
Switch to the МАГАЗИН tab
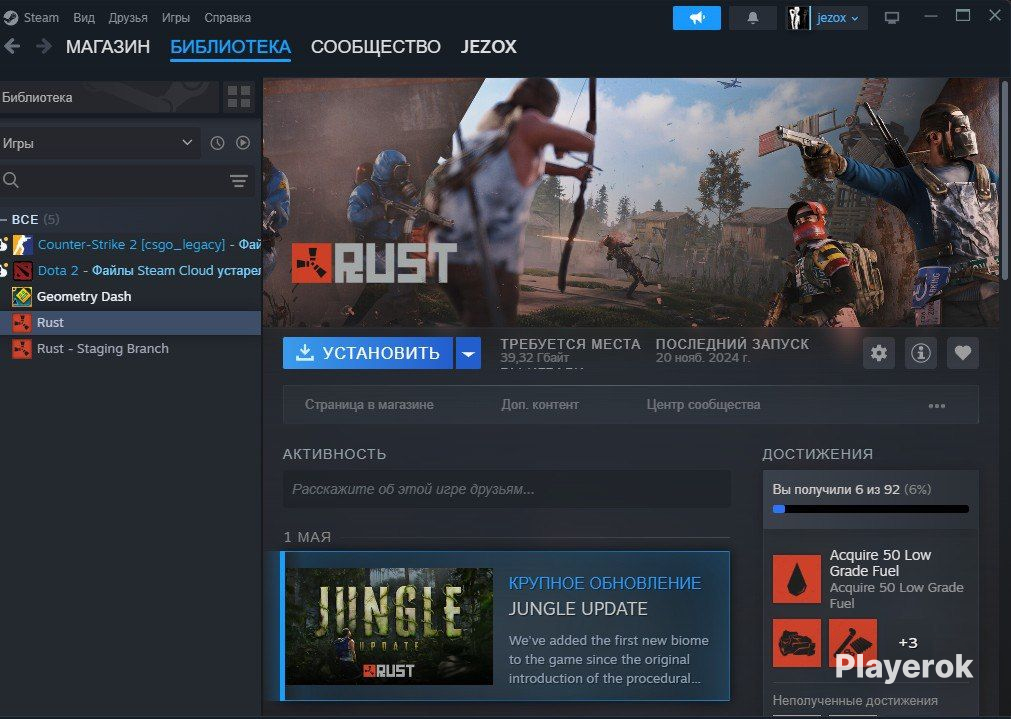[108, 46]
